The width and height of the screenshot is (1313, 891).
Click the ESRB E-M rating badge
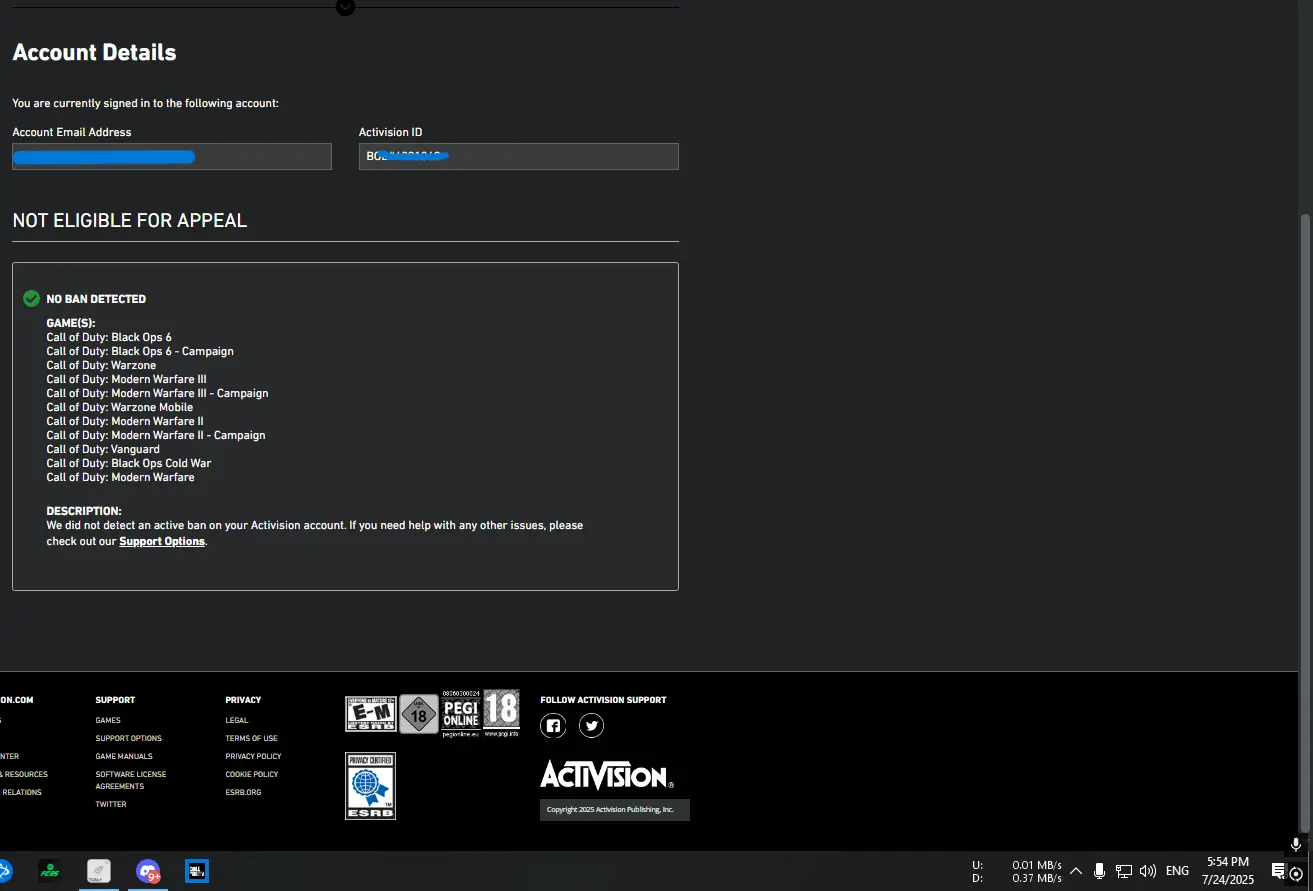click(x=370, y=714)
